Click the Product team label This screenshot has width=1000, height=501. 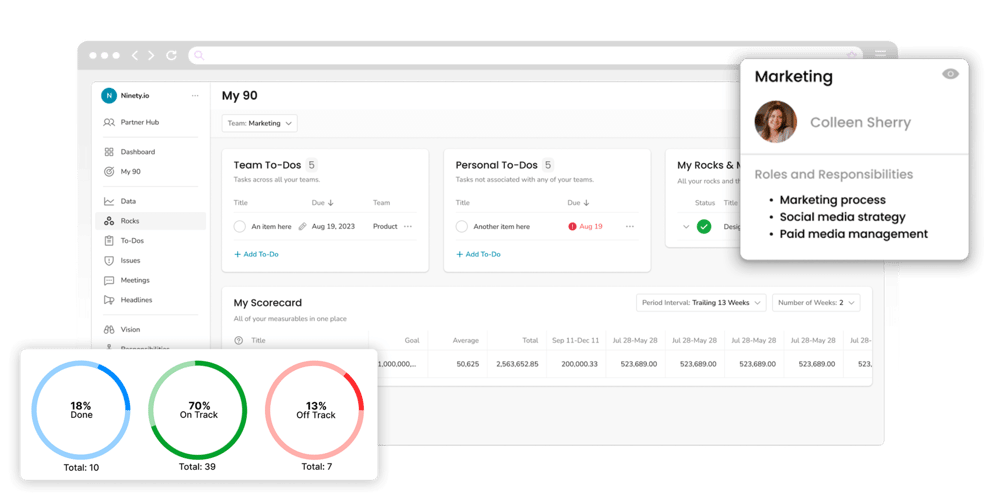click(385, 226)
